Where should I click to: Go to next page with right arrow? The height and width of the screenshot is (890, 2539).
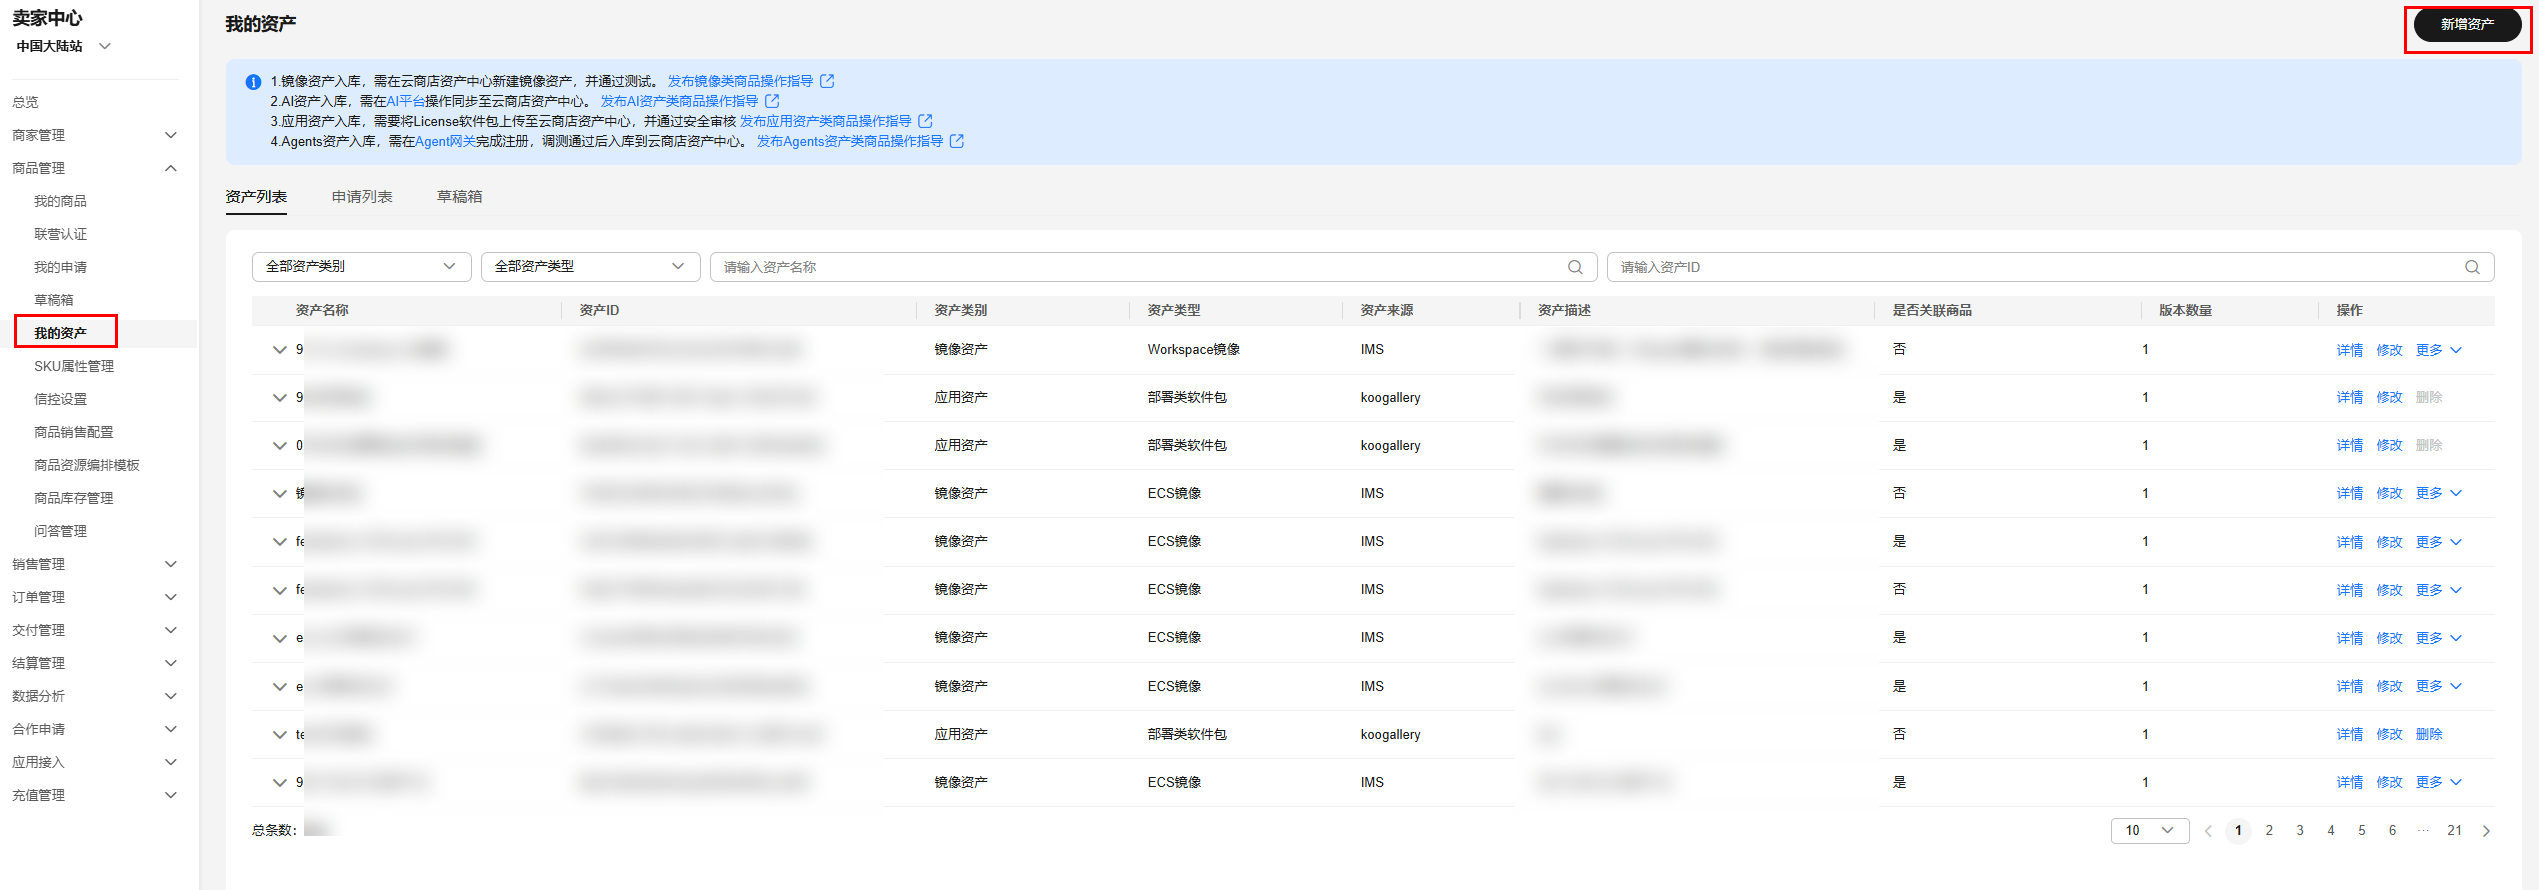coord(2486,831)
